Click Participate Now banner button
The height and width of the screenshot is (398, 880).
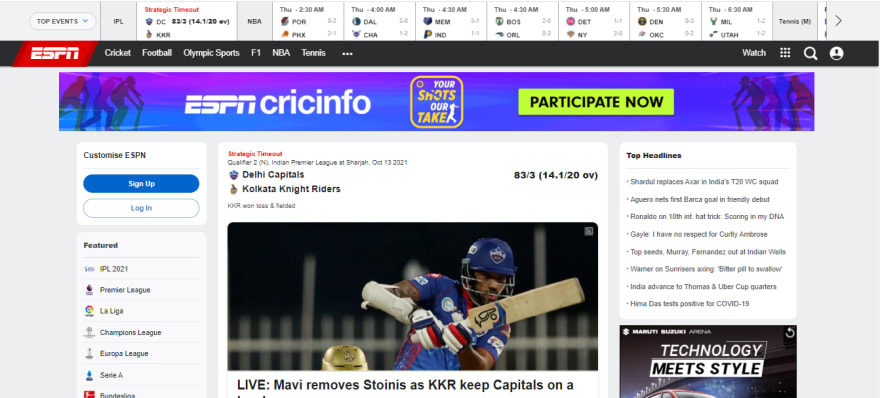tap(596, 102)
